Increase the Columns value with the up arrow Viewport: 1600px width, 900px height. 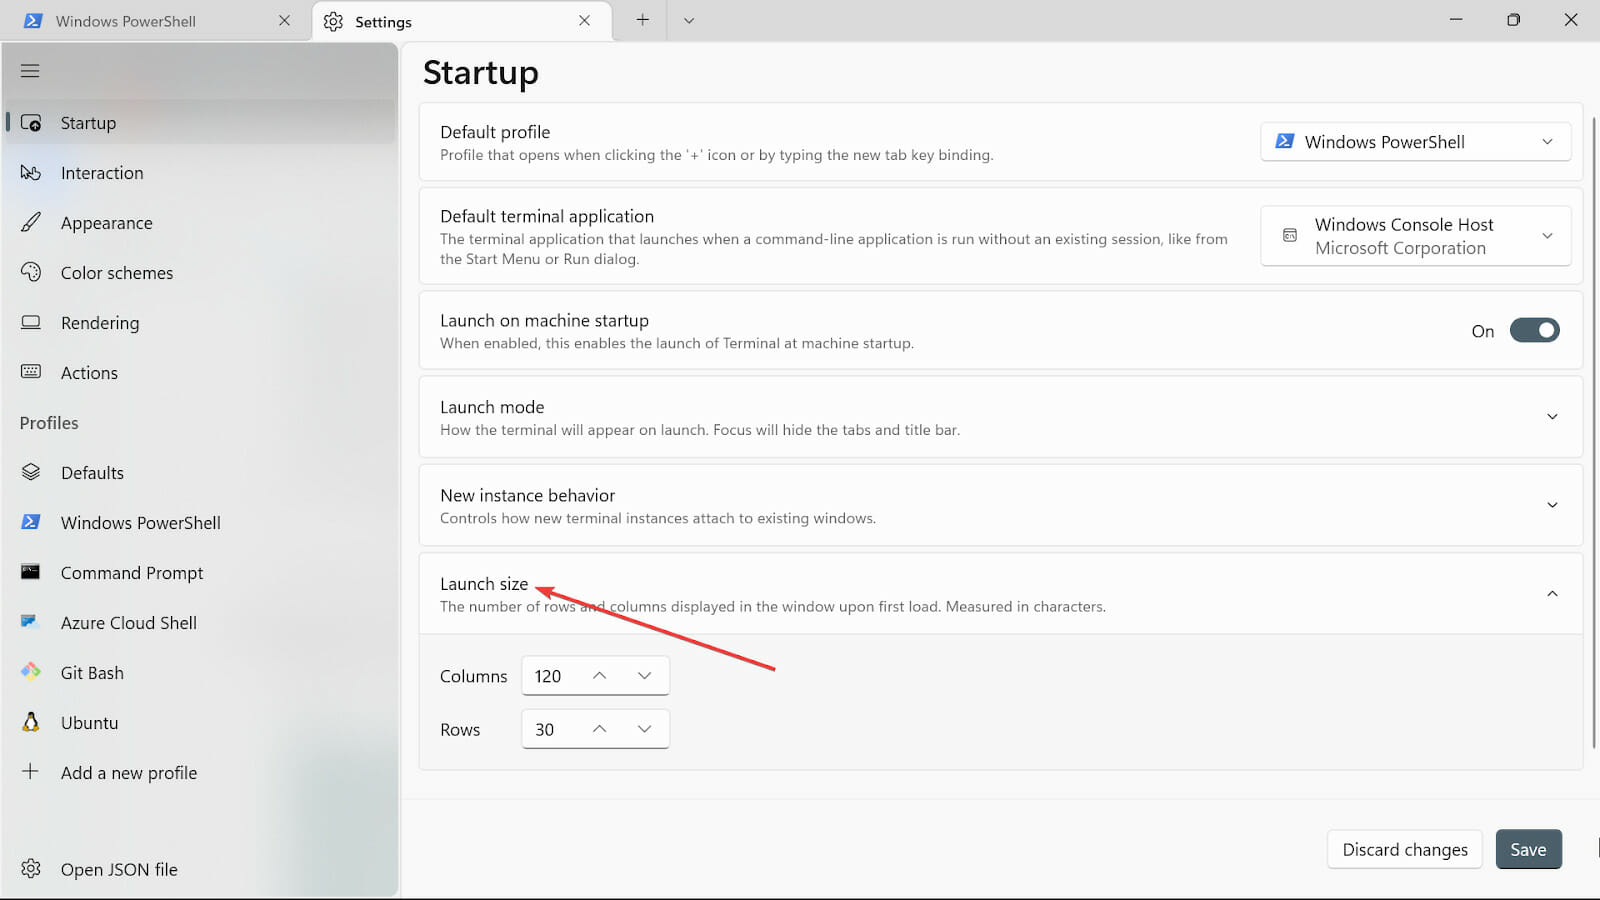pyautogui.click(x=599, y=676)
